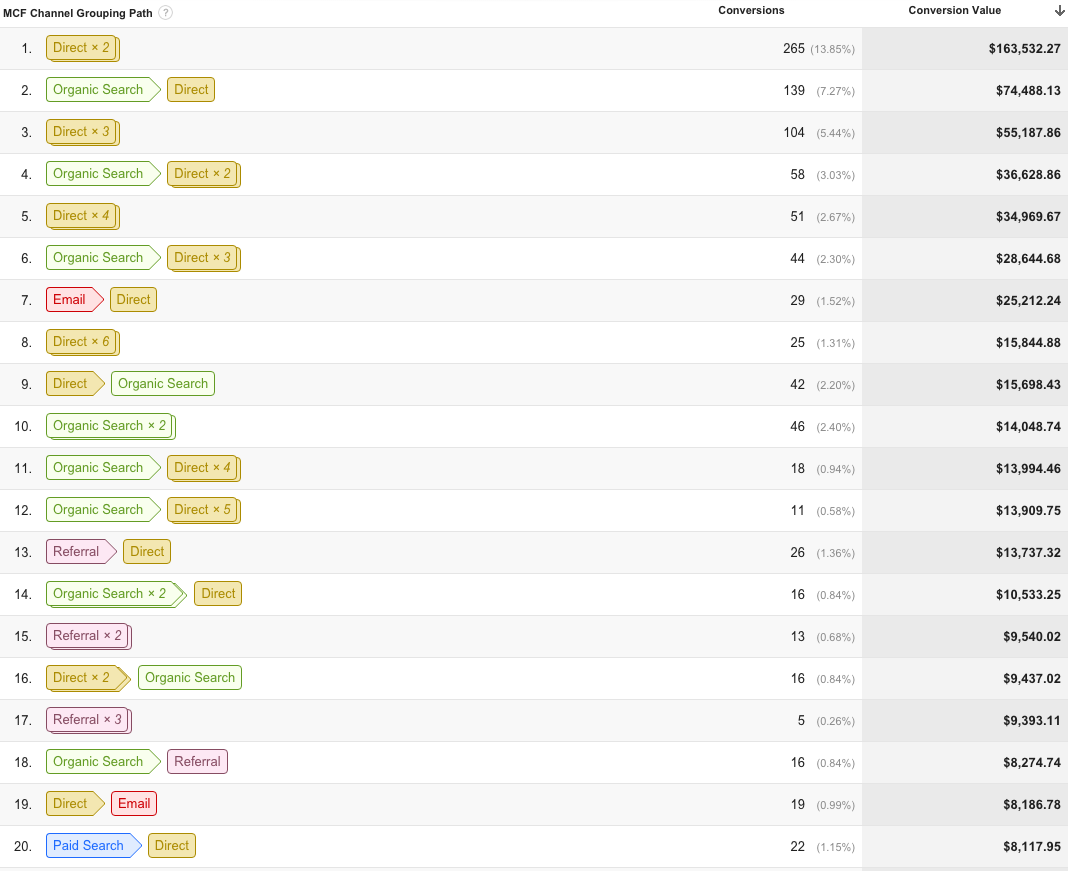Click the 265 conversions count in row 1

pyautogui.click(x=794, y=48)
